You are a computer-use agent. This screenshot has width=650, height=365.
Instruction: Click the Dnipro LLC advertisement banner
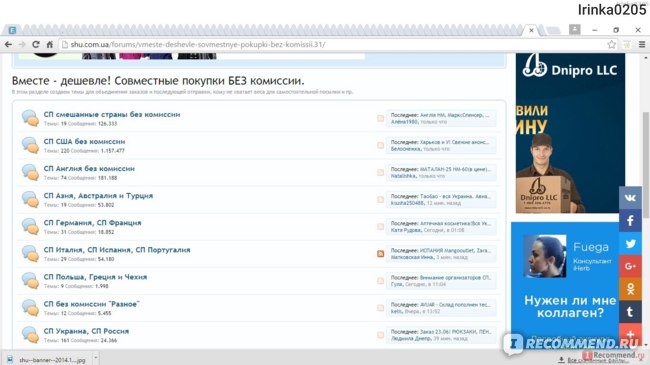point(570,133)
